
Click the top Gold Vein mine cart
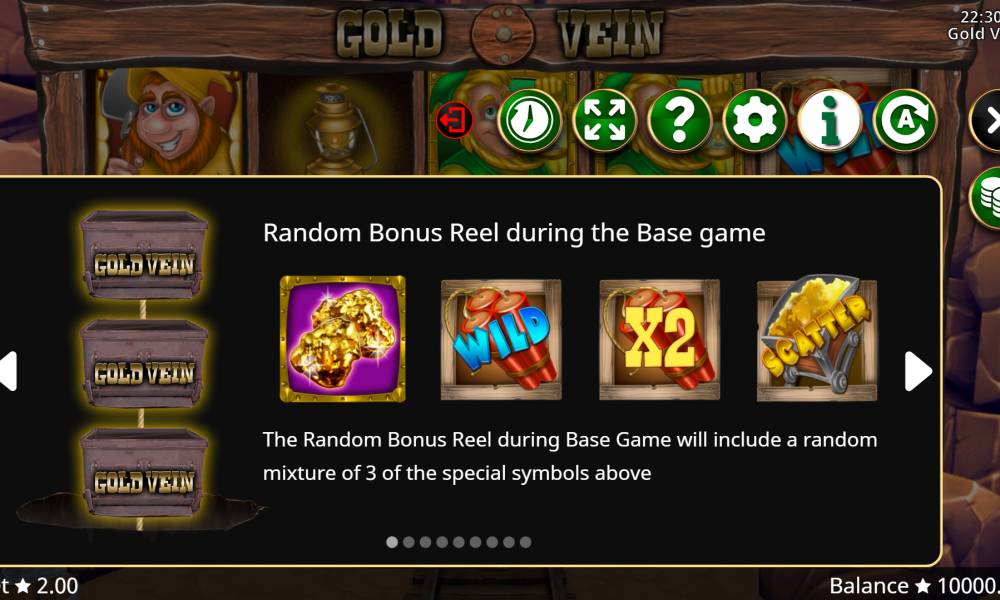click(x=143, y=254)
